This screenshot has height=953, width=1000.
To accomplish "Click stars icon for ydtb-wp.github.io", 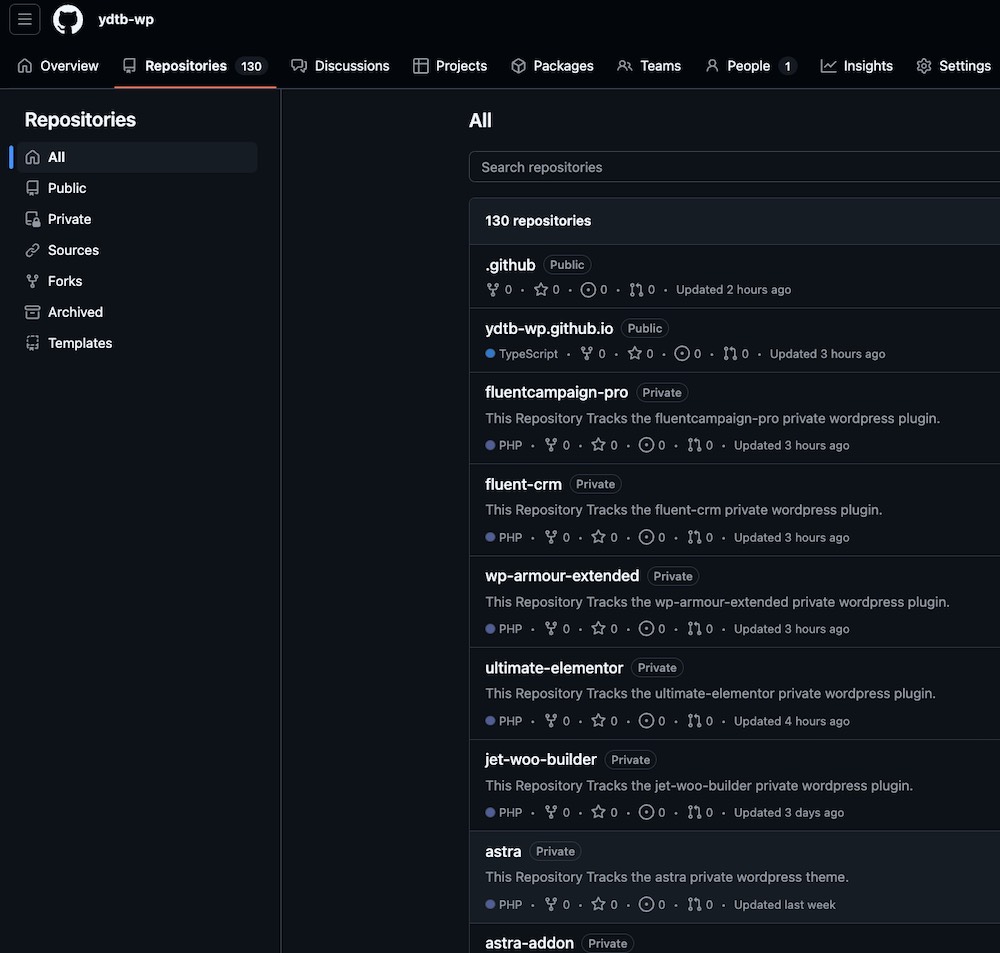I will (x=635, y=353).
